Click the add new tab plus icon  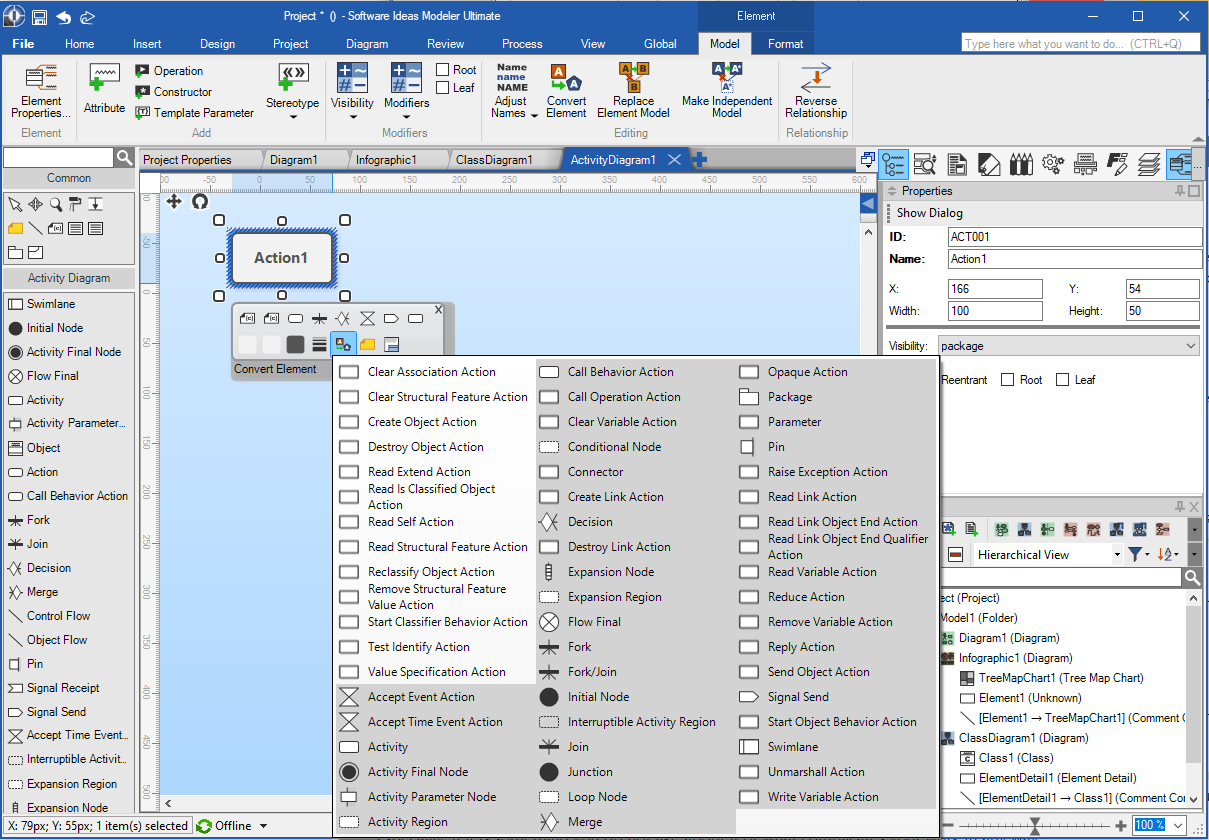coord(700,159)
